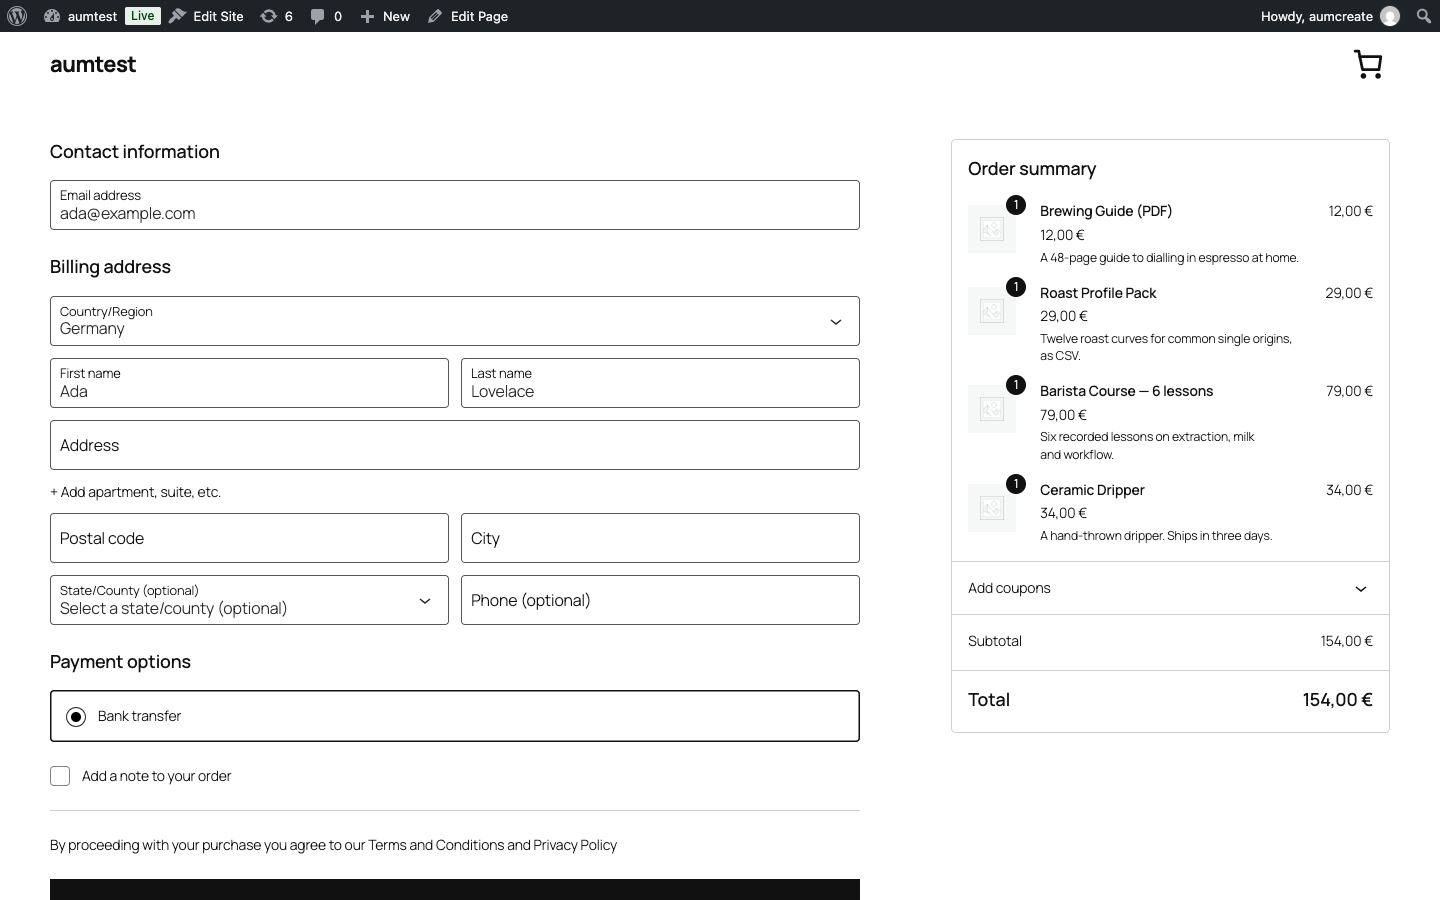Viewport: 1440px width, 900px height.
Task: Click the Roast Profile Pack thumbnail
Action: point(992,311)
